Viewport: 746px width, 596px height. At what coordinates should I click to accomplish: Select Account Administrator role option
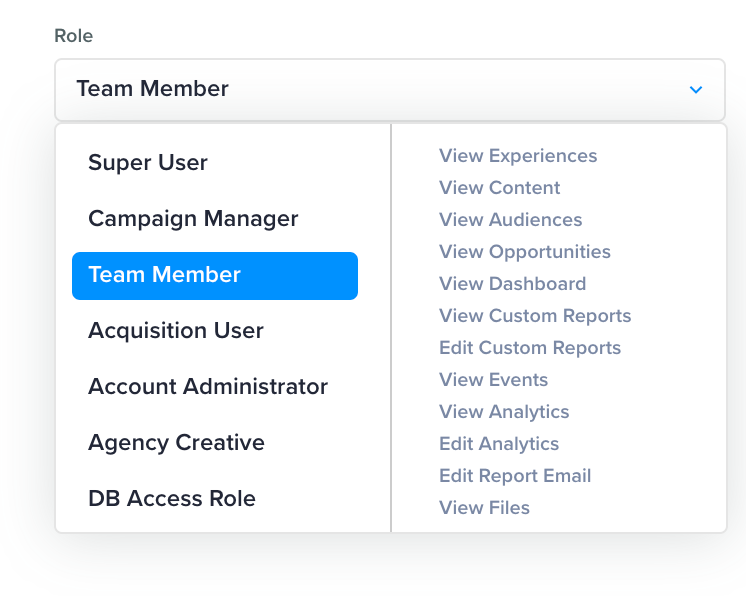coord(208,387)
